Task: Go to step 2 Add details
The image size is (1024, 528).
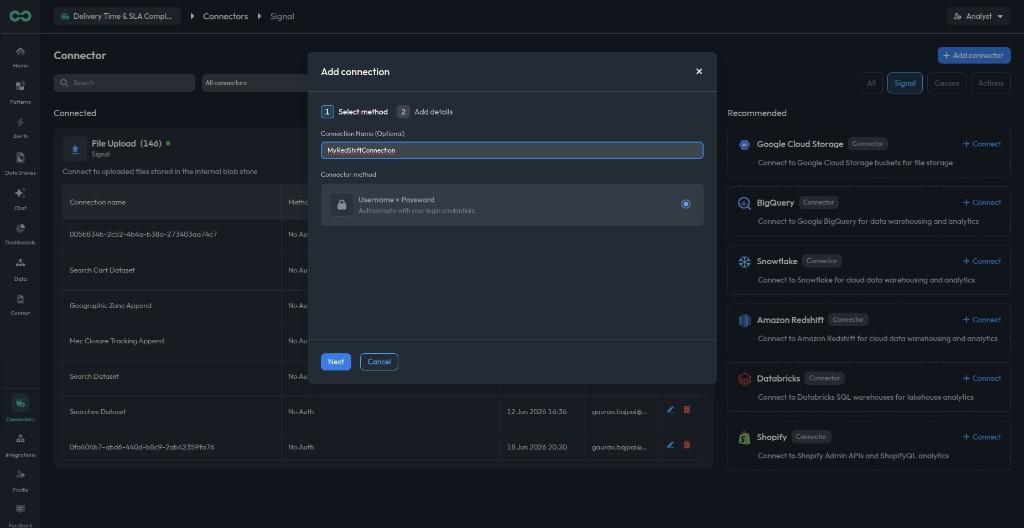Action: tap(425, 112)
